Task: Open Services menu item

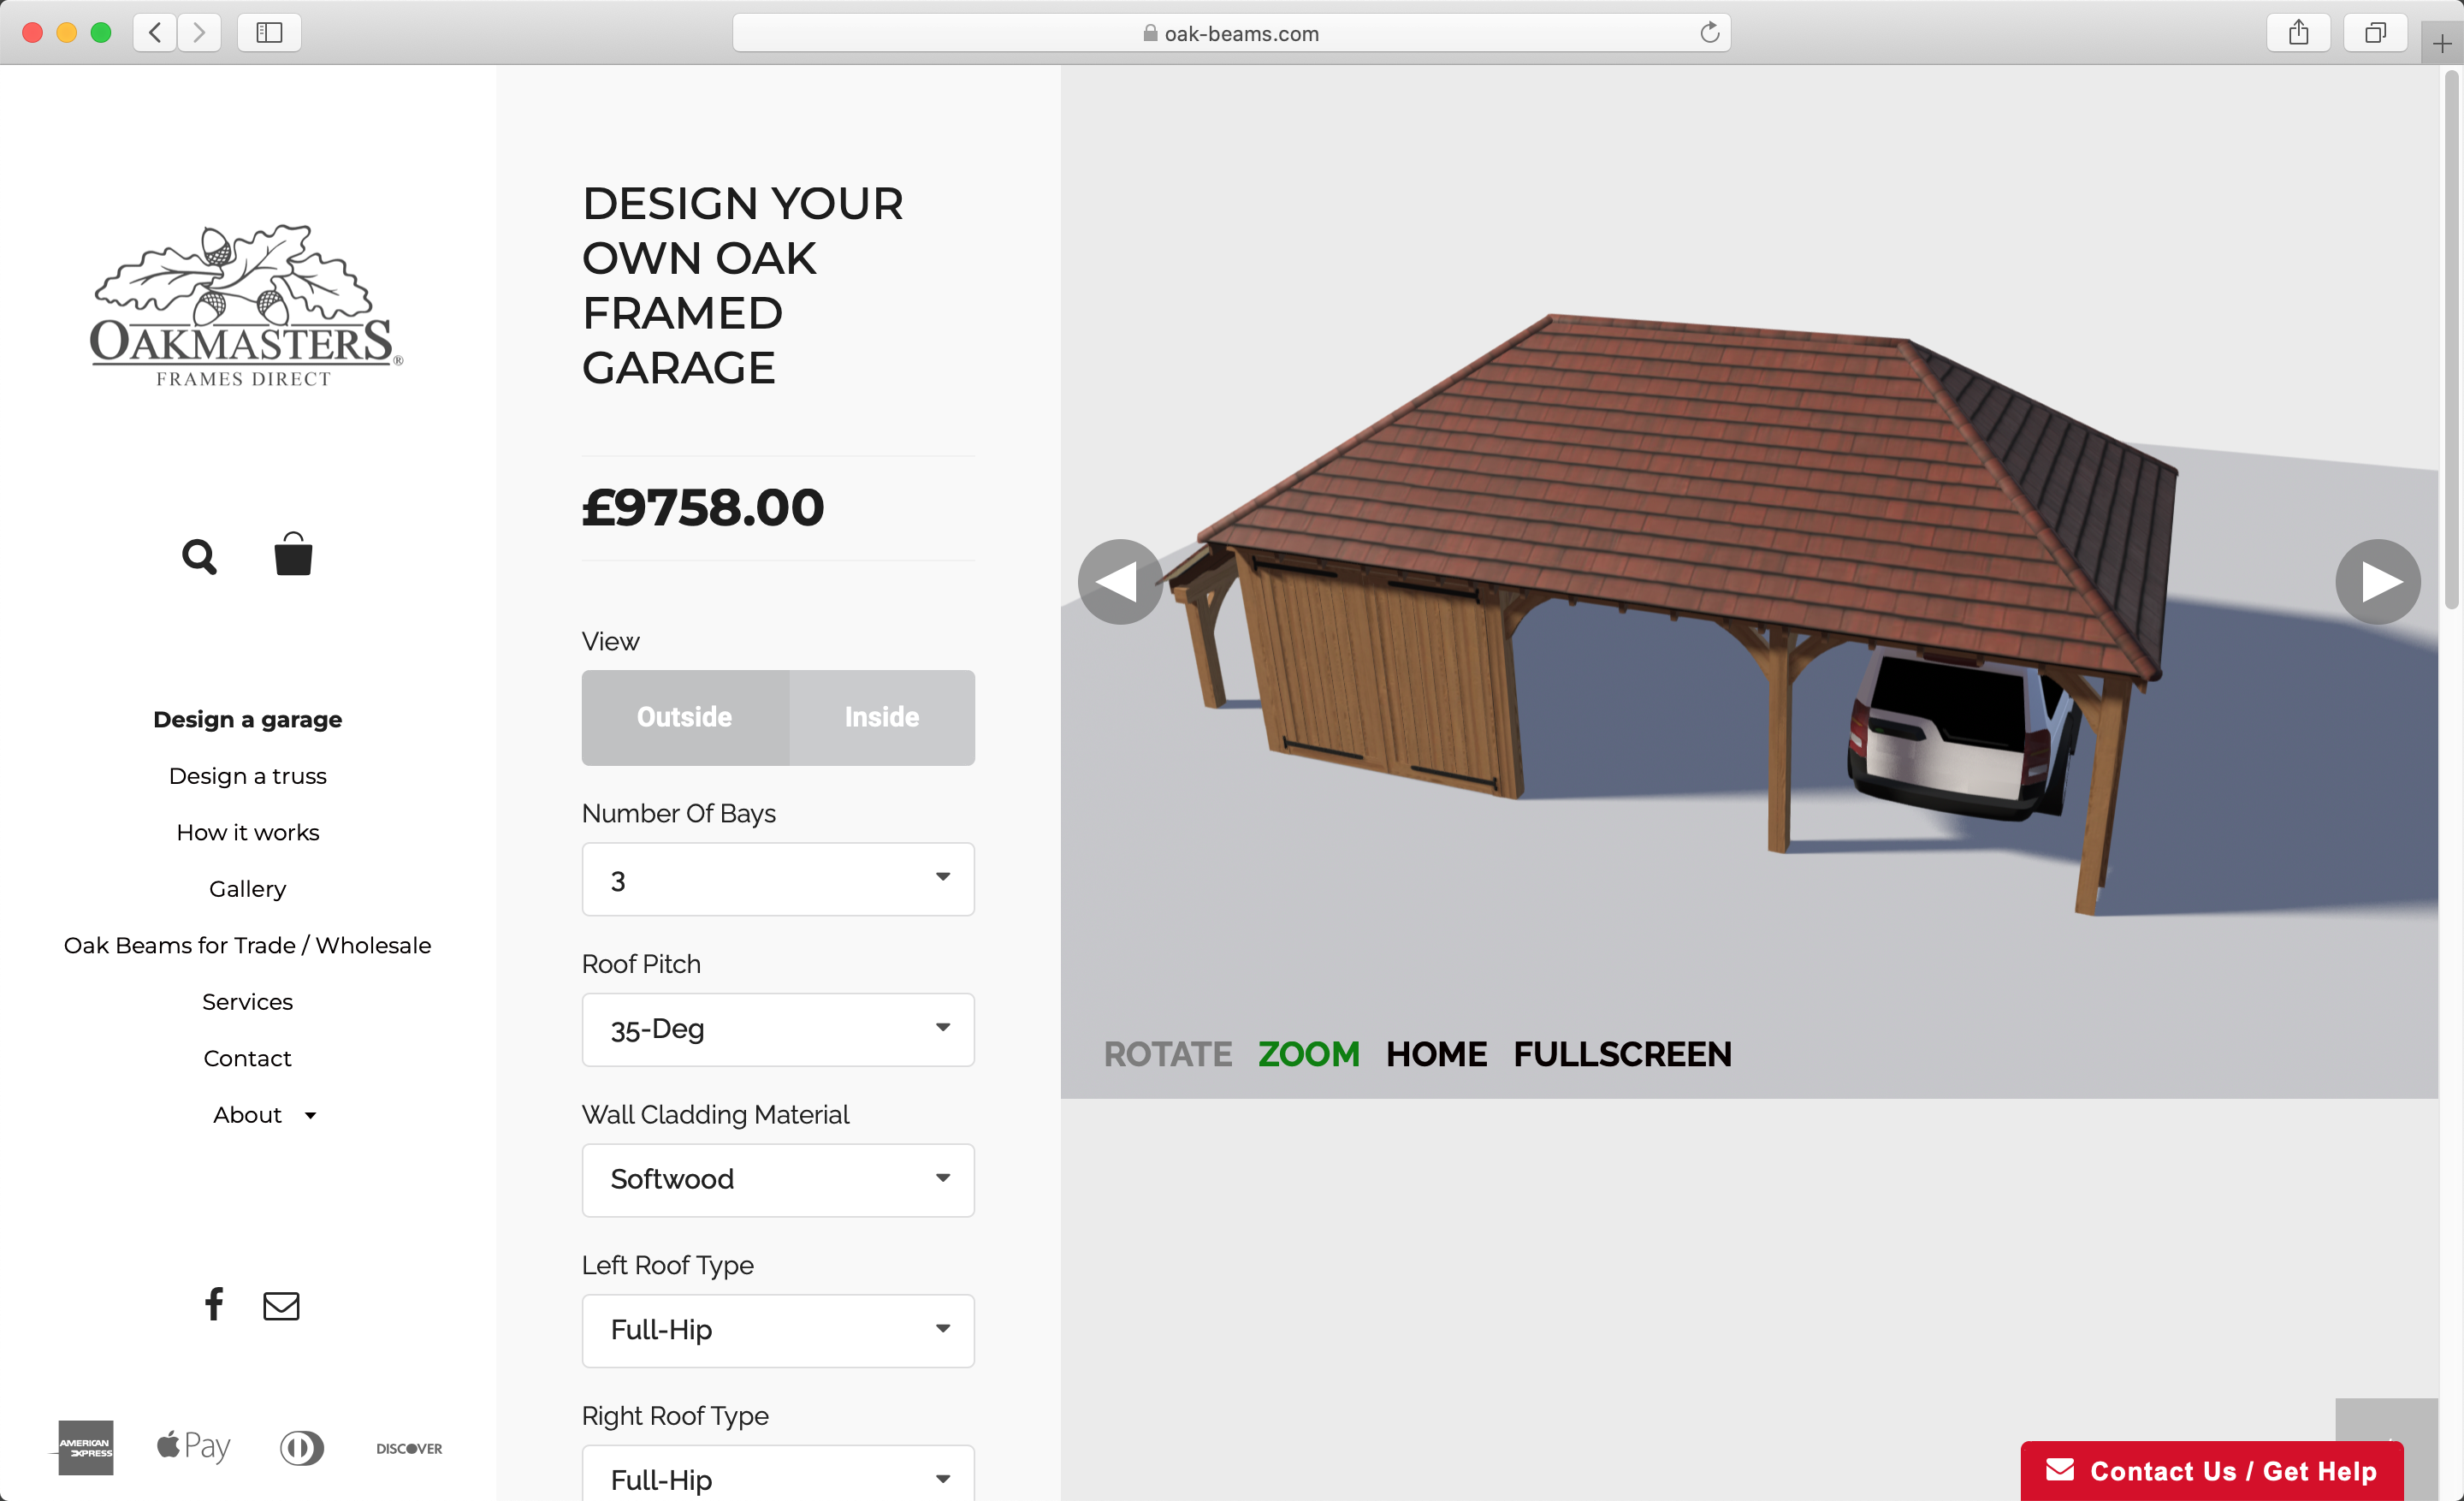Action: [x=247, y=1002]
